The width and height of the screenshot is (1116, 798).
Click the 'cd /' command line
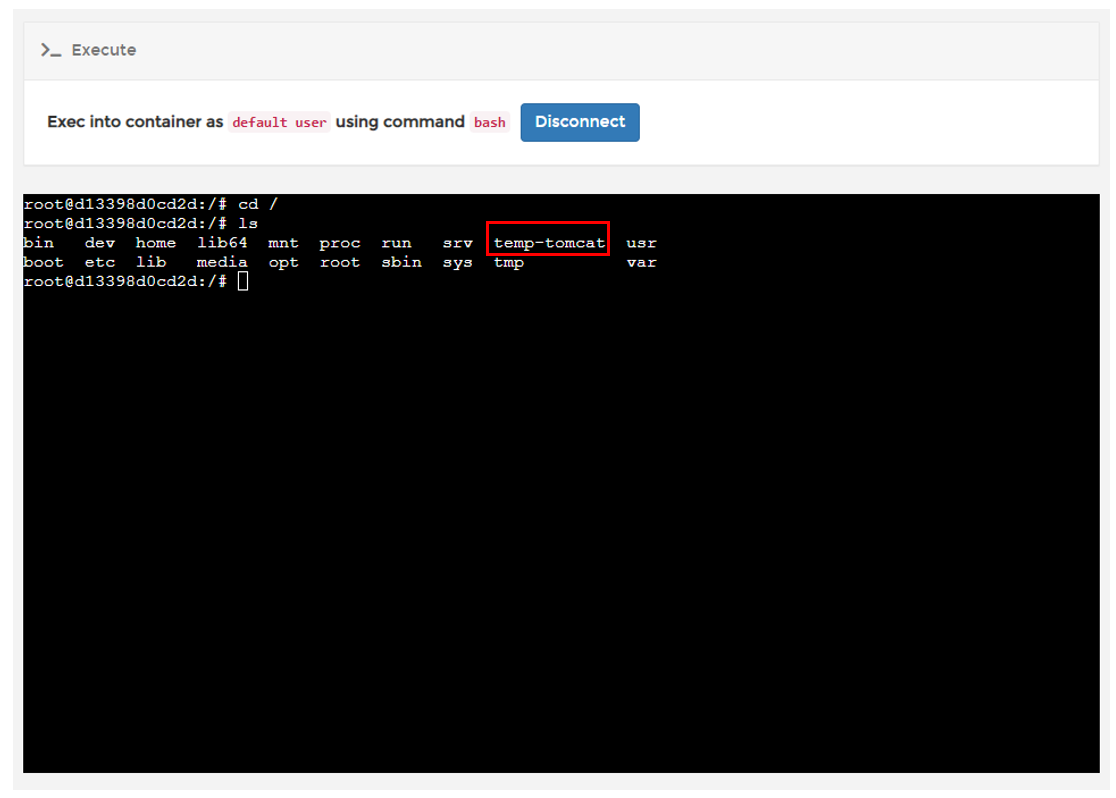150,204
